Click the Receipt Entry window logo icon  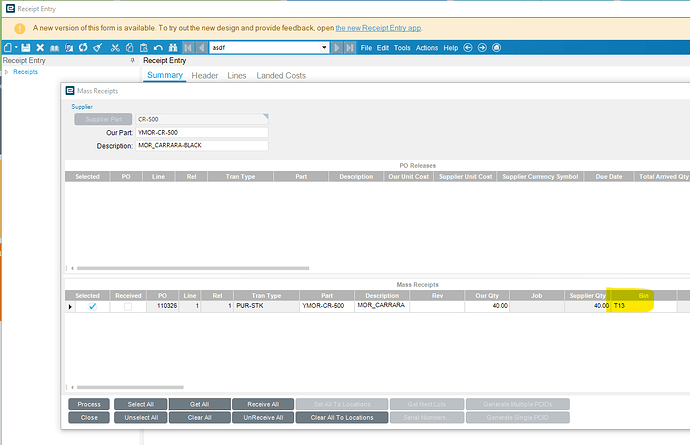(x=10, y=8)
